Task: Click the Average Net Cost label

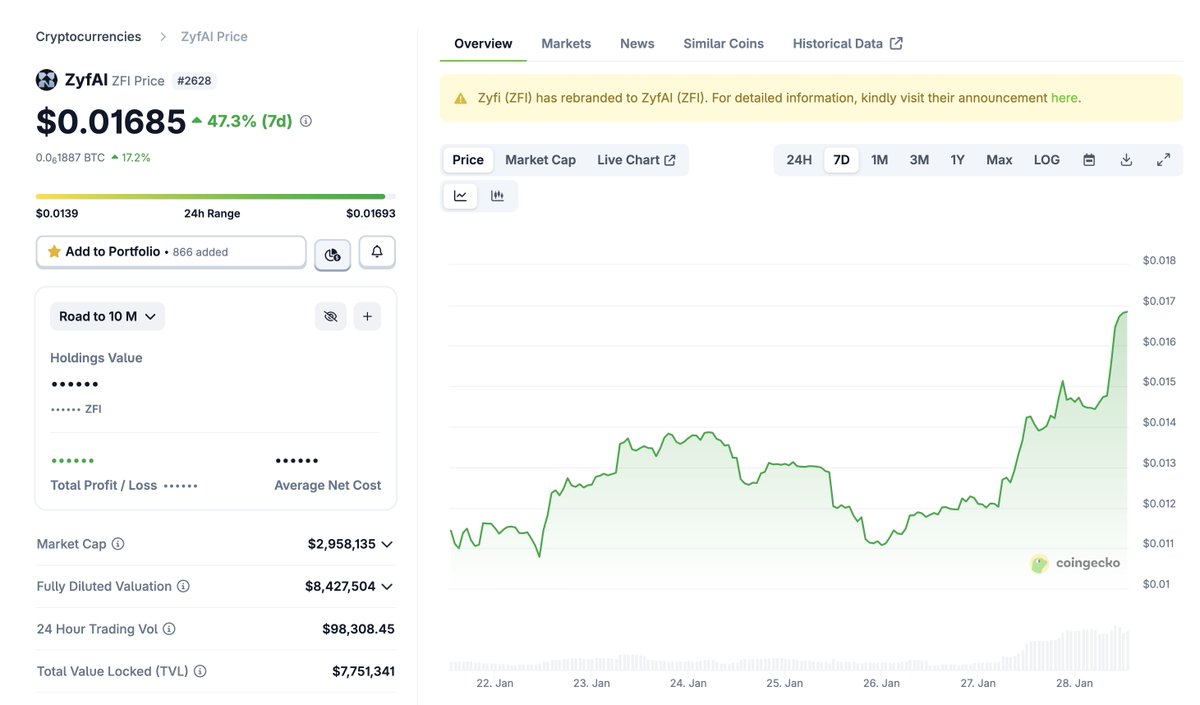Action: (328, 485)
